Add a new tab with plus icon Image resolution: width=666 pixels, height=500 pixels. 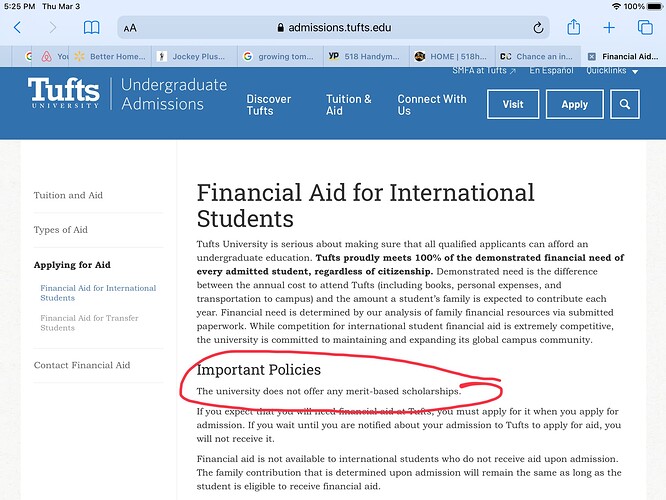(609, 28)
